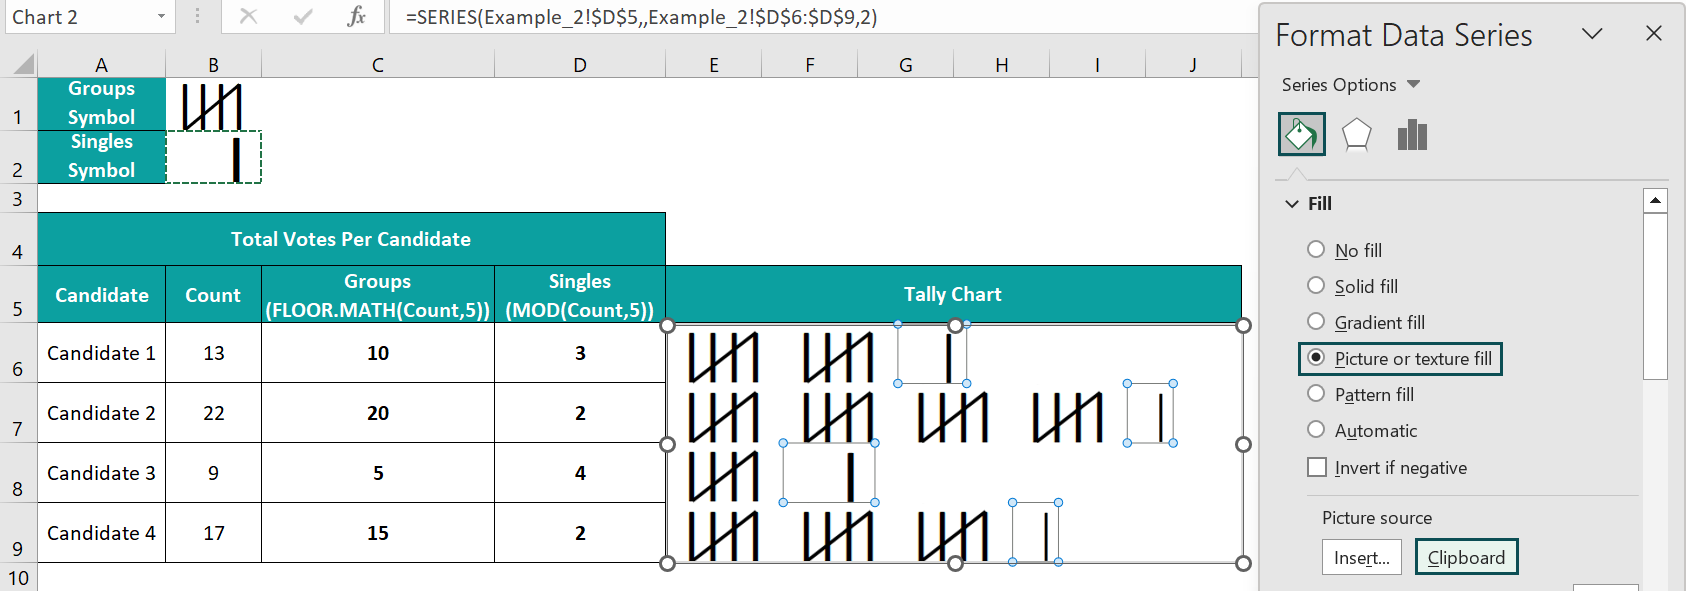The height and width of the screenshot is (591, 1686).
Task: Click the pane scrollbar up arrow
Action: [x=1655, y=200]
